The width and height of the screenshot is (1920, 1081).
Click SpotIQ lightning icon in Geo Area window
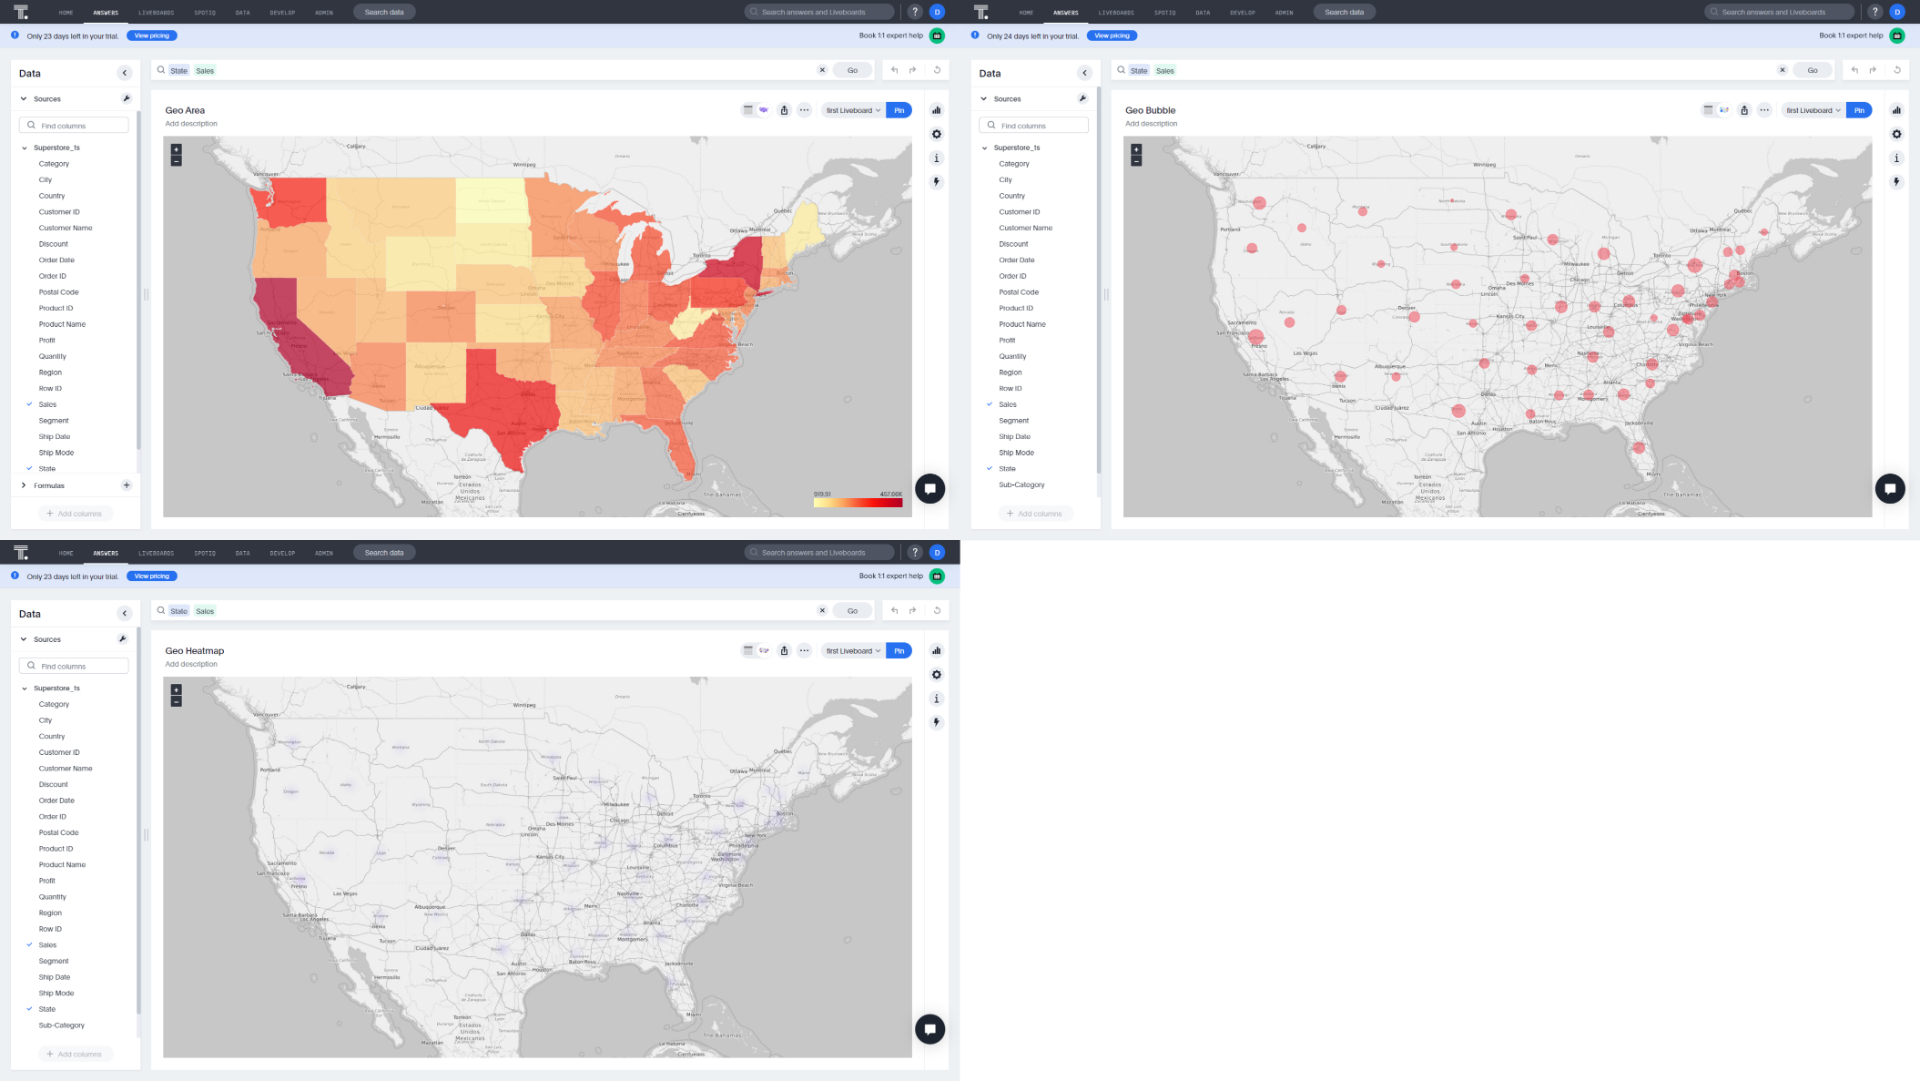936,182
